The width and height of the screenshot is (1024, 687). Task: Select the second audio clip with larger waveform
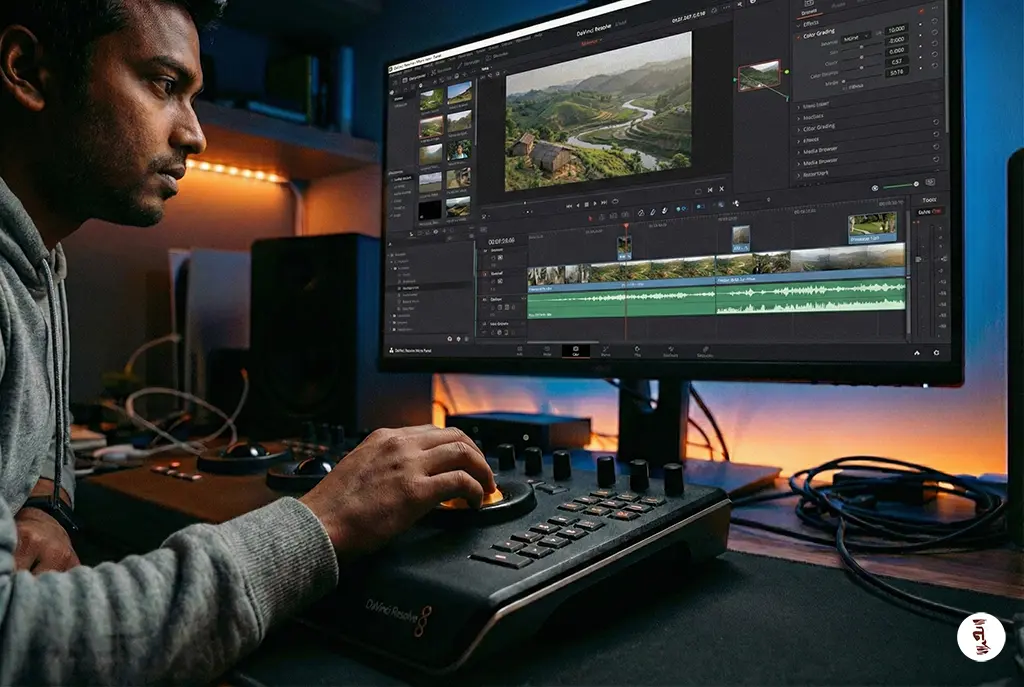[811, 297]
